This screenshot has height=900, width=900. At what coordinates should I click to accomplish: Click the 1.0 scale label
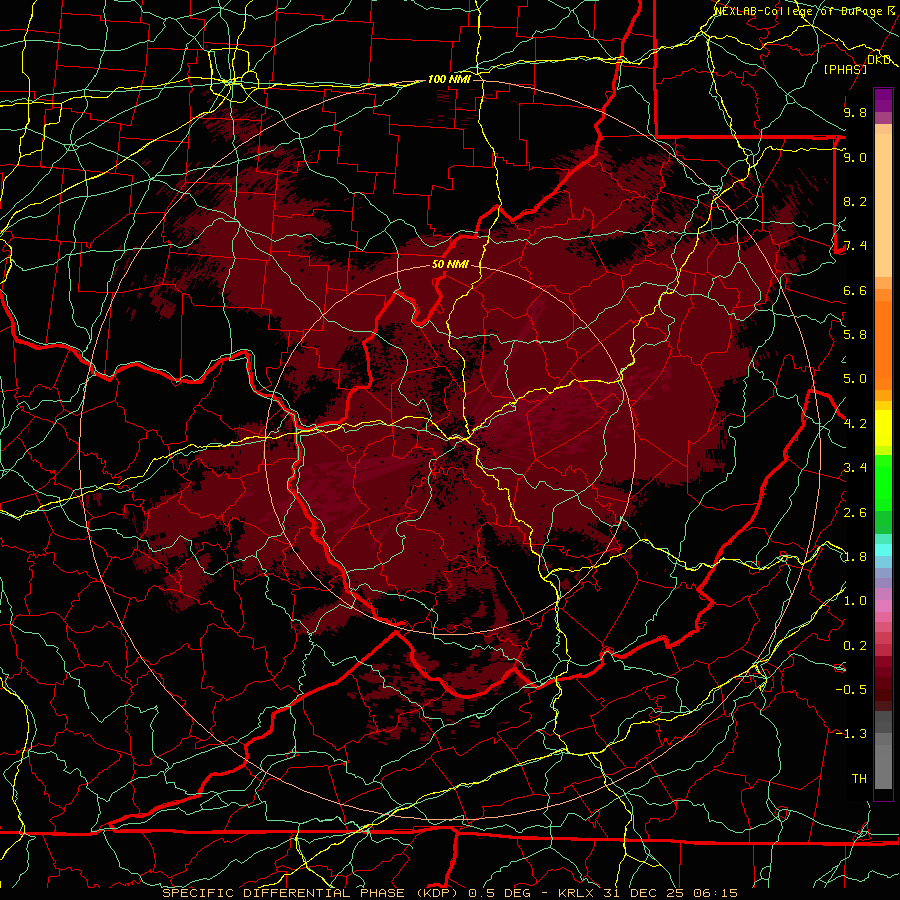coord(855,601)
